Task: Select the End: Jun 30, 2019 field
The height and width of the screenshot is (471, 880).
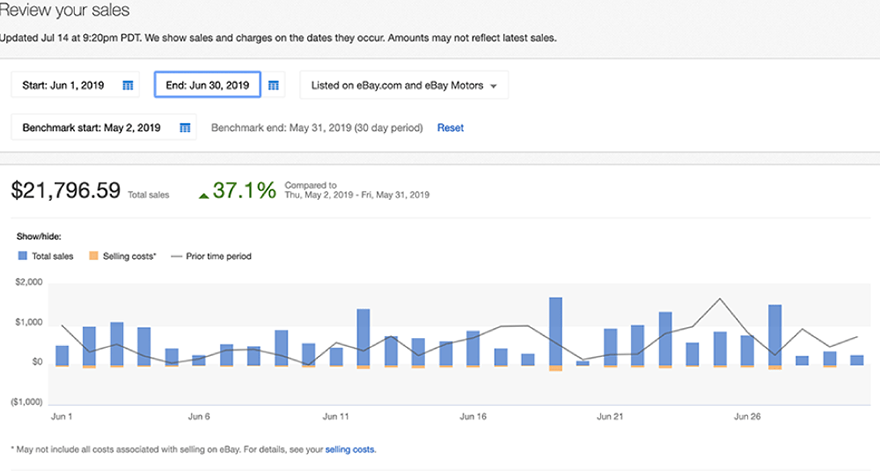Action: pos(207,85)
